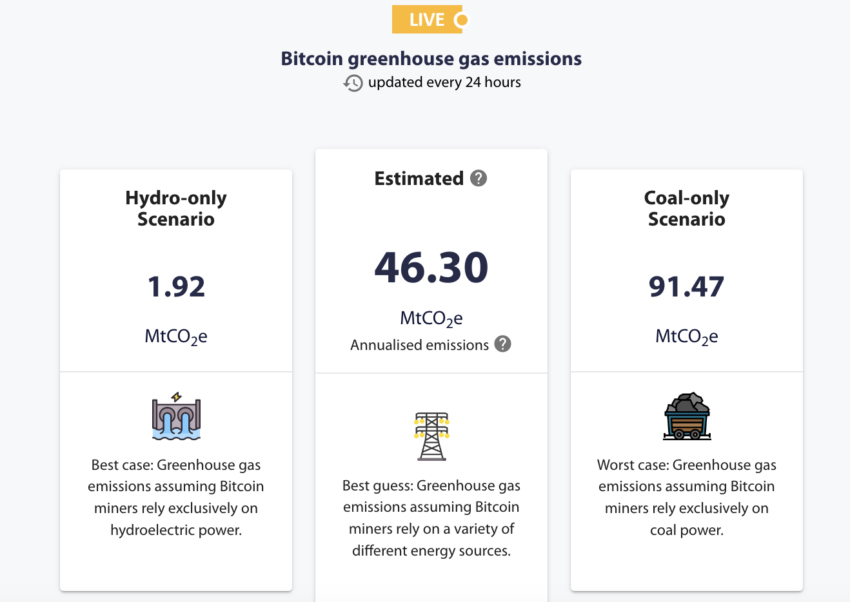Select the Coal-only Scenario heading
Screen dimensions: 850x602
pos(686,208)
